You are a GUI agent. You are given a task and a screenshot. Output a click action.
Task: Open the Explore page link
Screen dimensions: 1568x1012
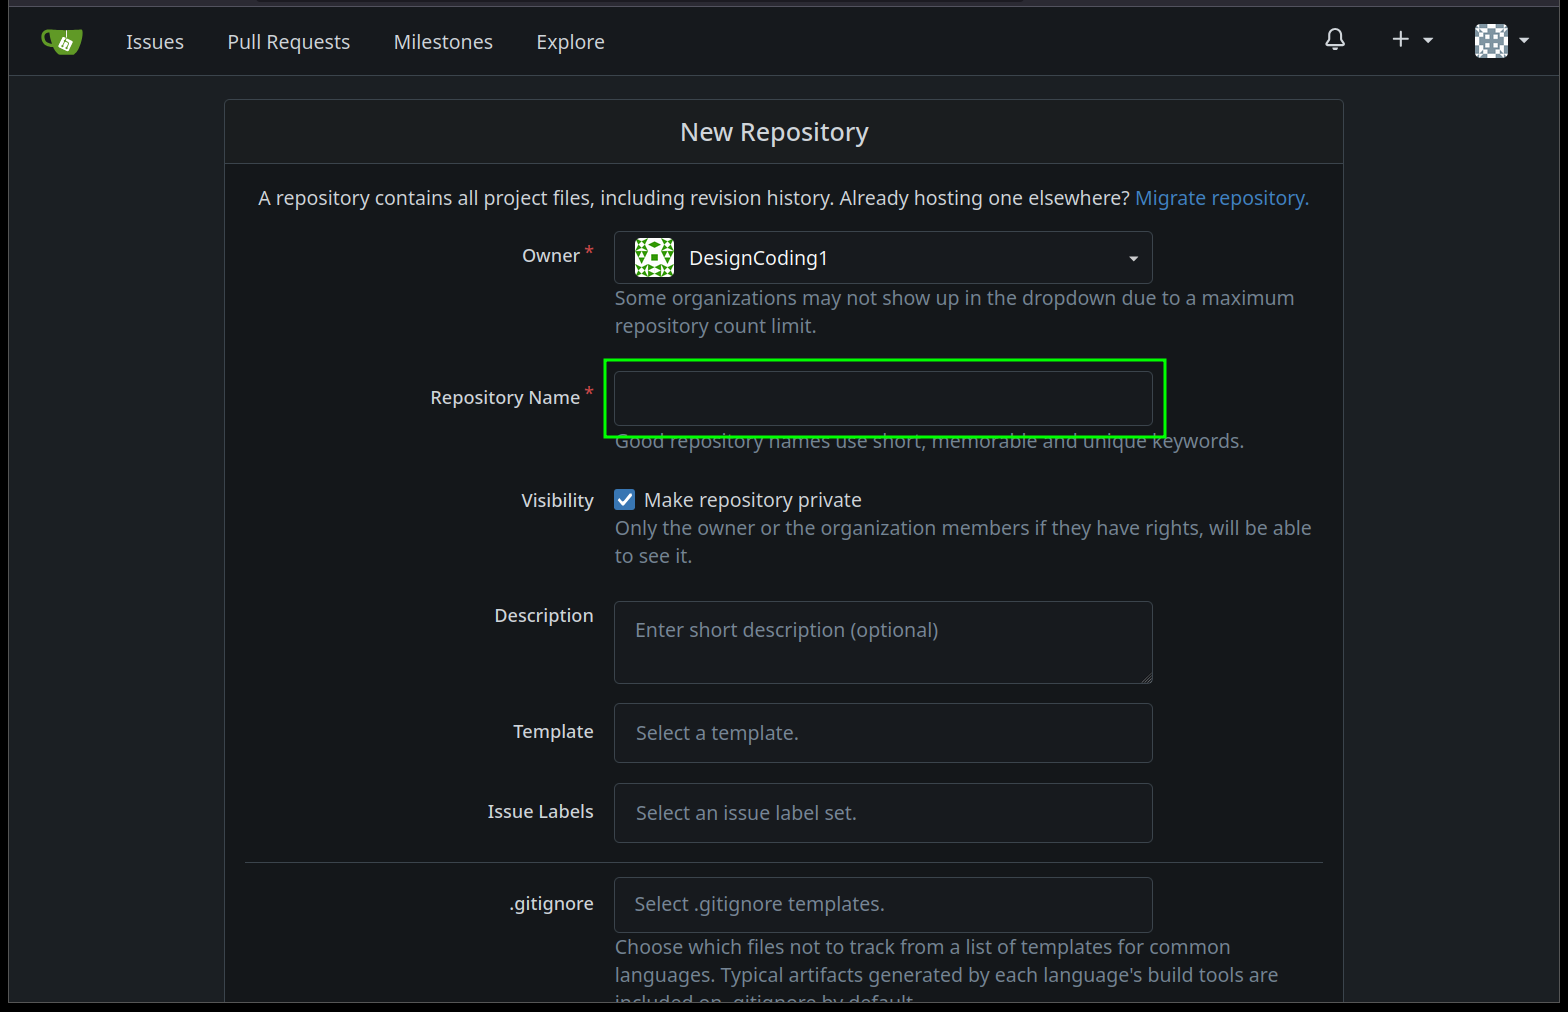(570, 42)
